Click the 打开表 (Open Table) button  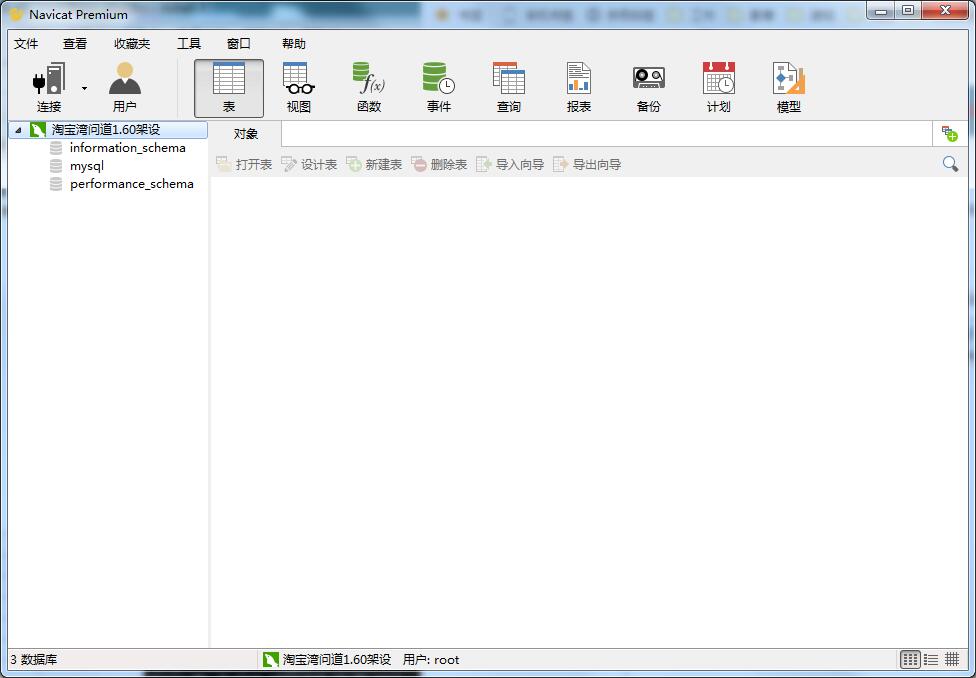244,164
